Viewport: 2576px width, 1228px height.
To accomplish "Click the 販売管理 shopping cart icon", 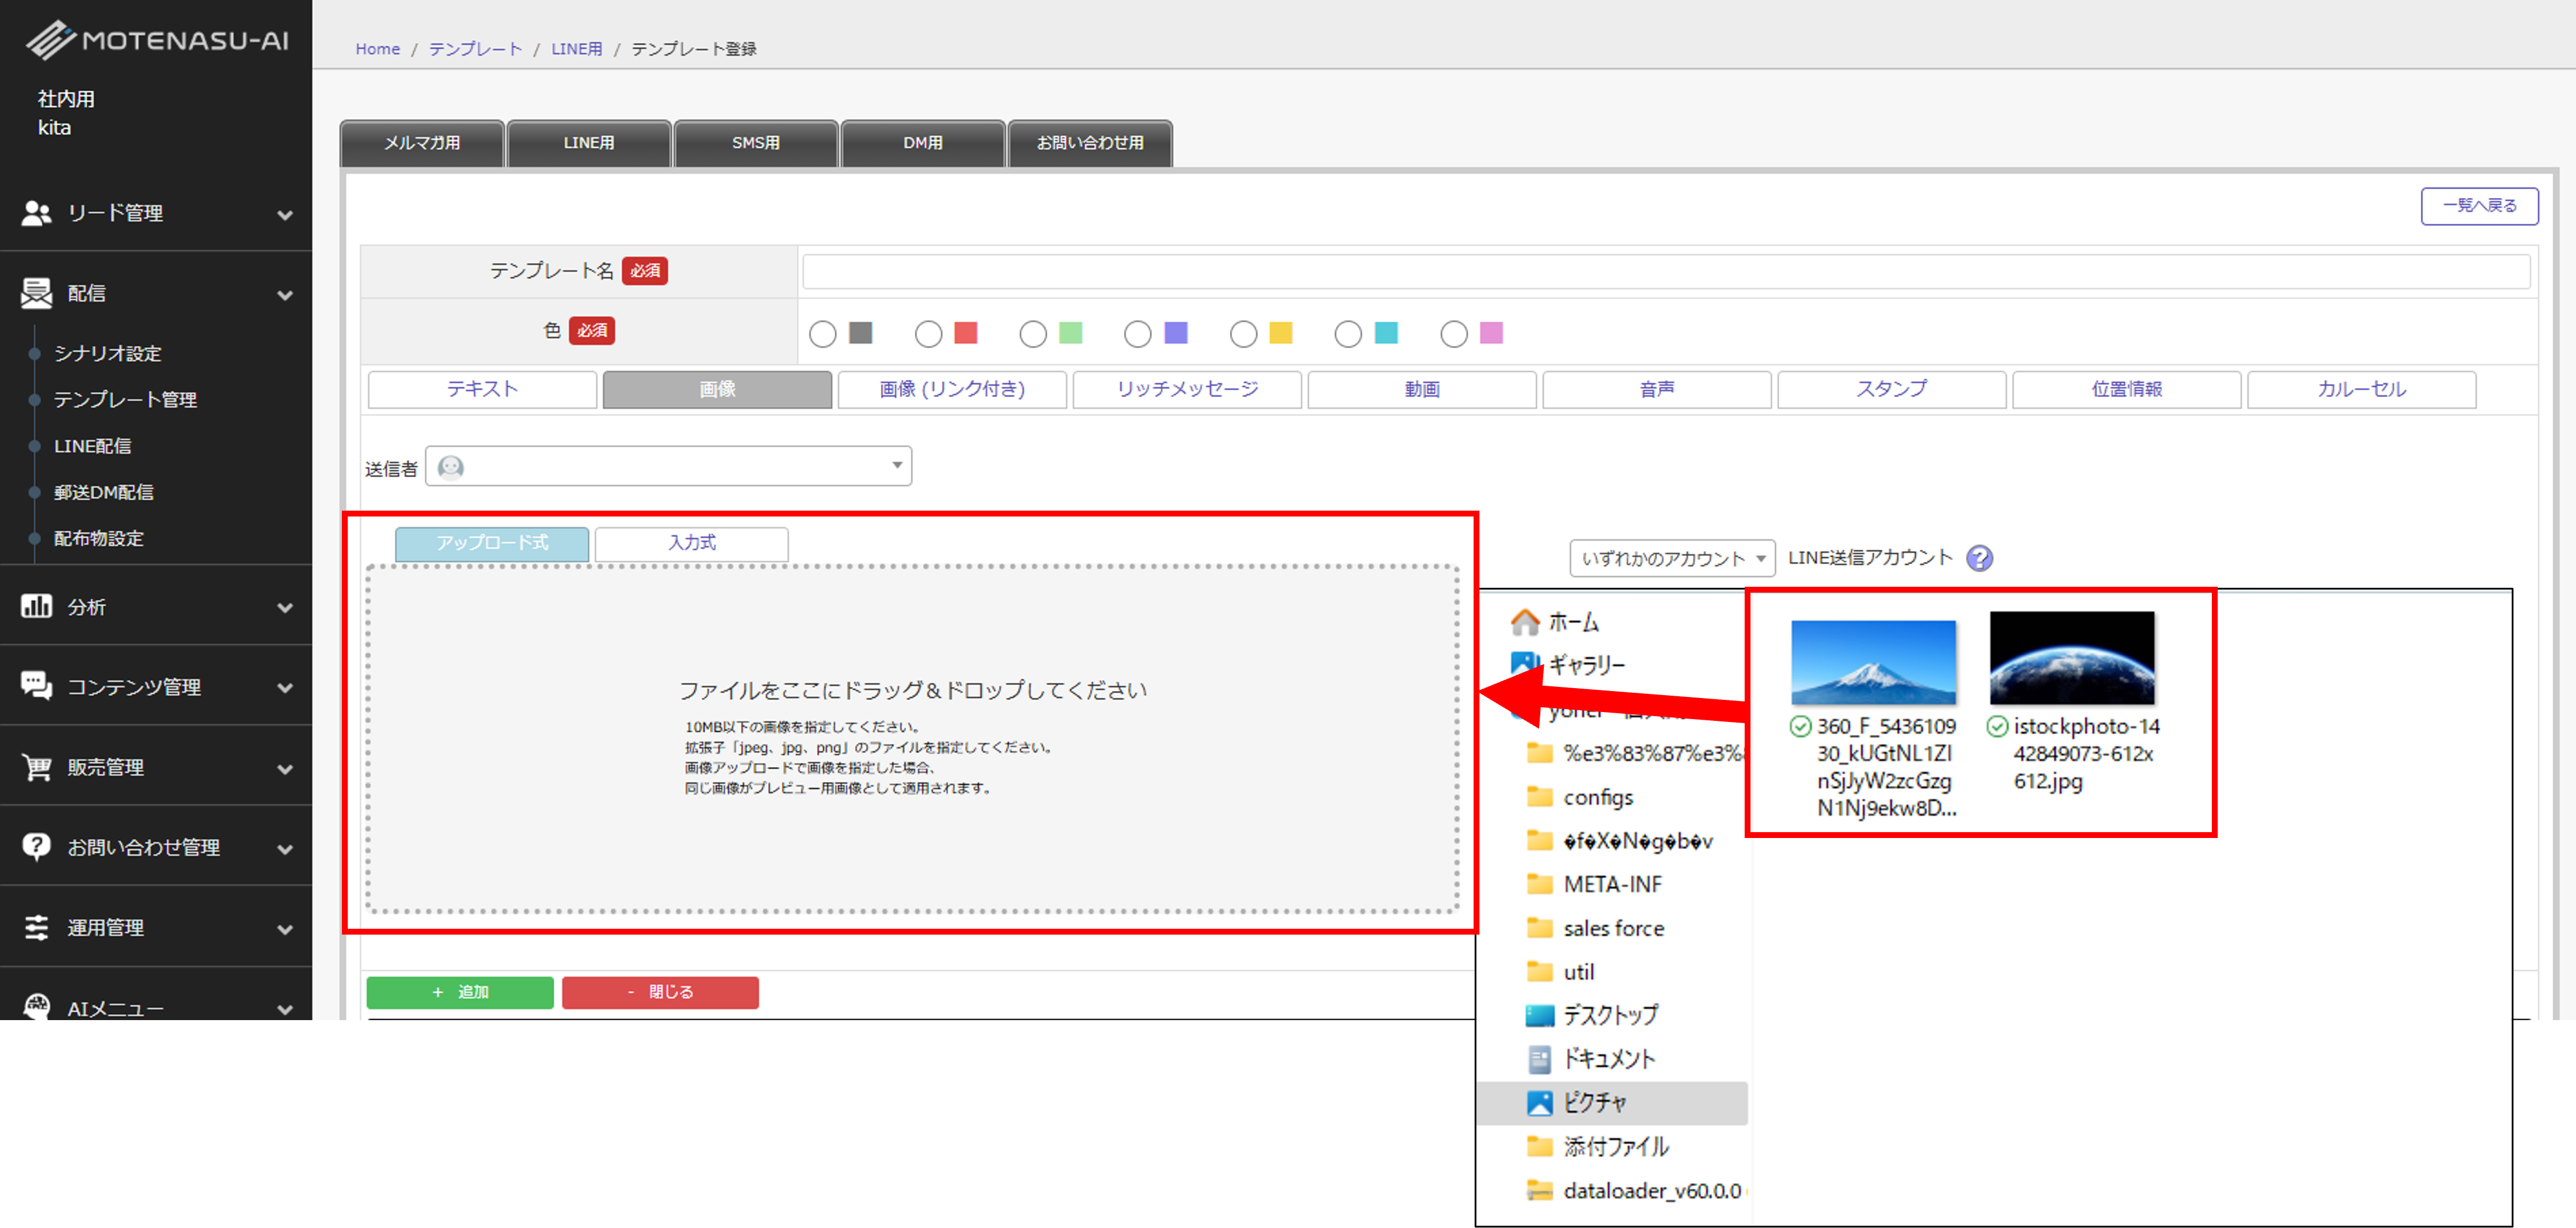I will (x=36, y=767).
